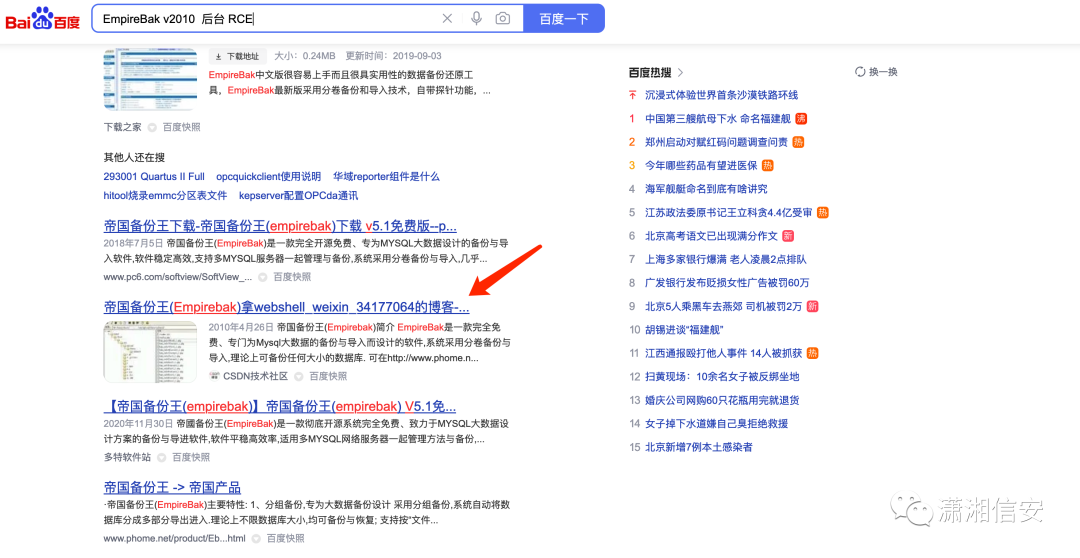1080x558 pixels.
Task: Search related term opcquickclient使用说明
Action: [269, 176]
